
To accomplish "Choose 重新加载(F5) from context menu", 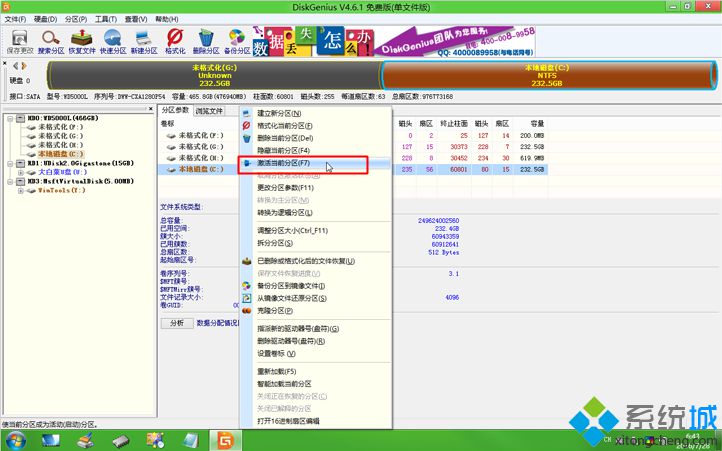I will pos(315,372).
